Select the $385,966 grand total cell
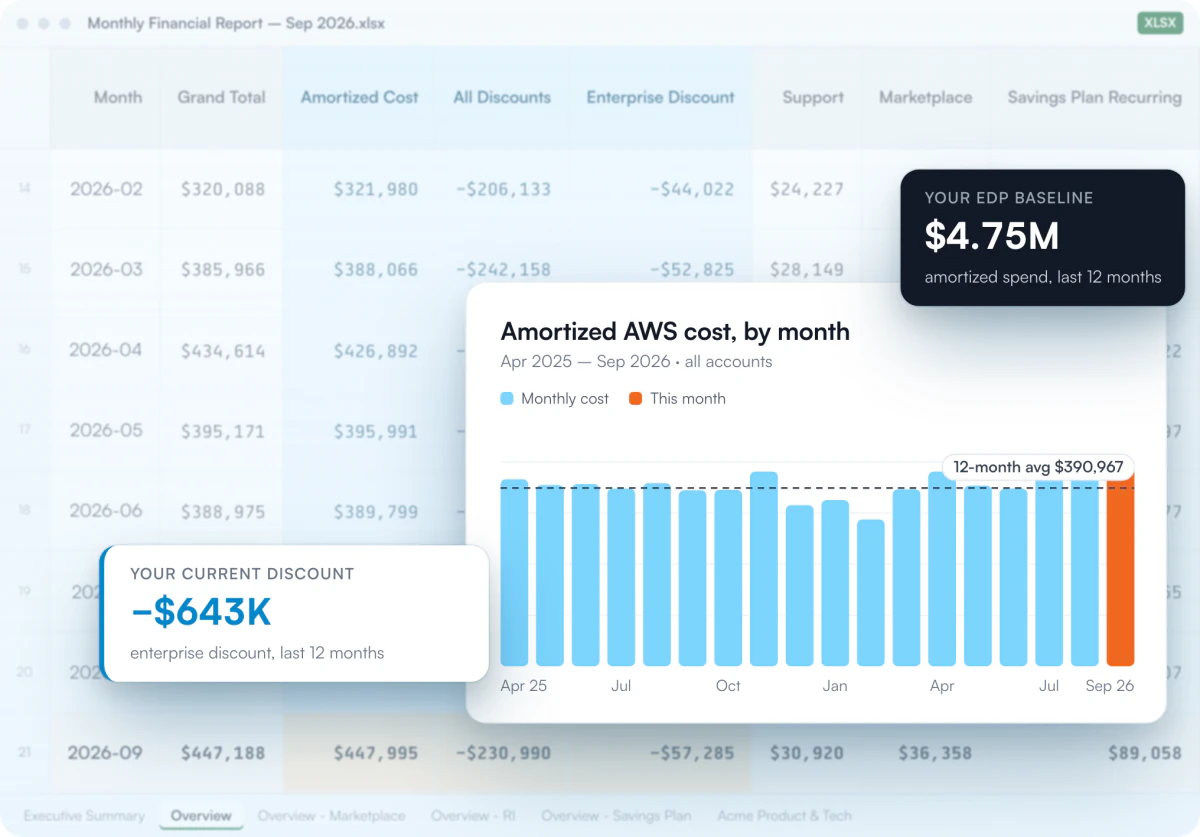 [x=223, y=270]
